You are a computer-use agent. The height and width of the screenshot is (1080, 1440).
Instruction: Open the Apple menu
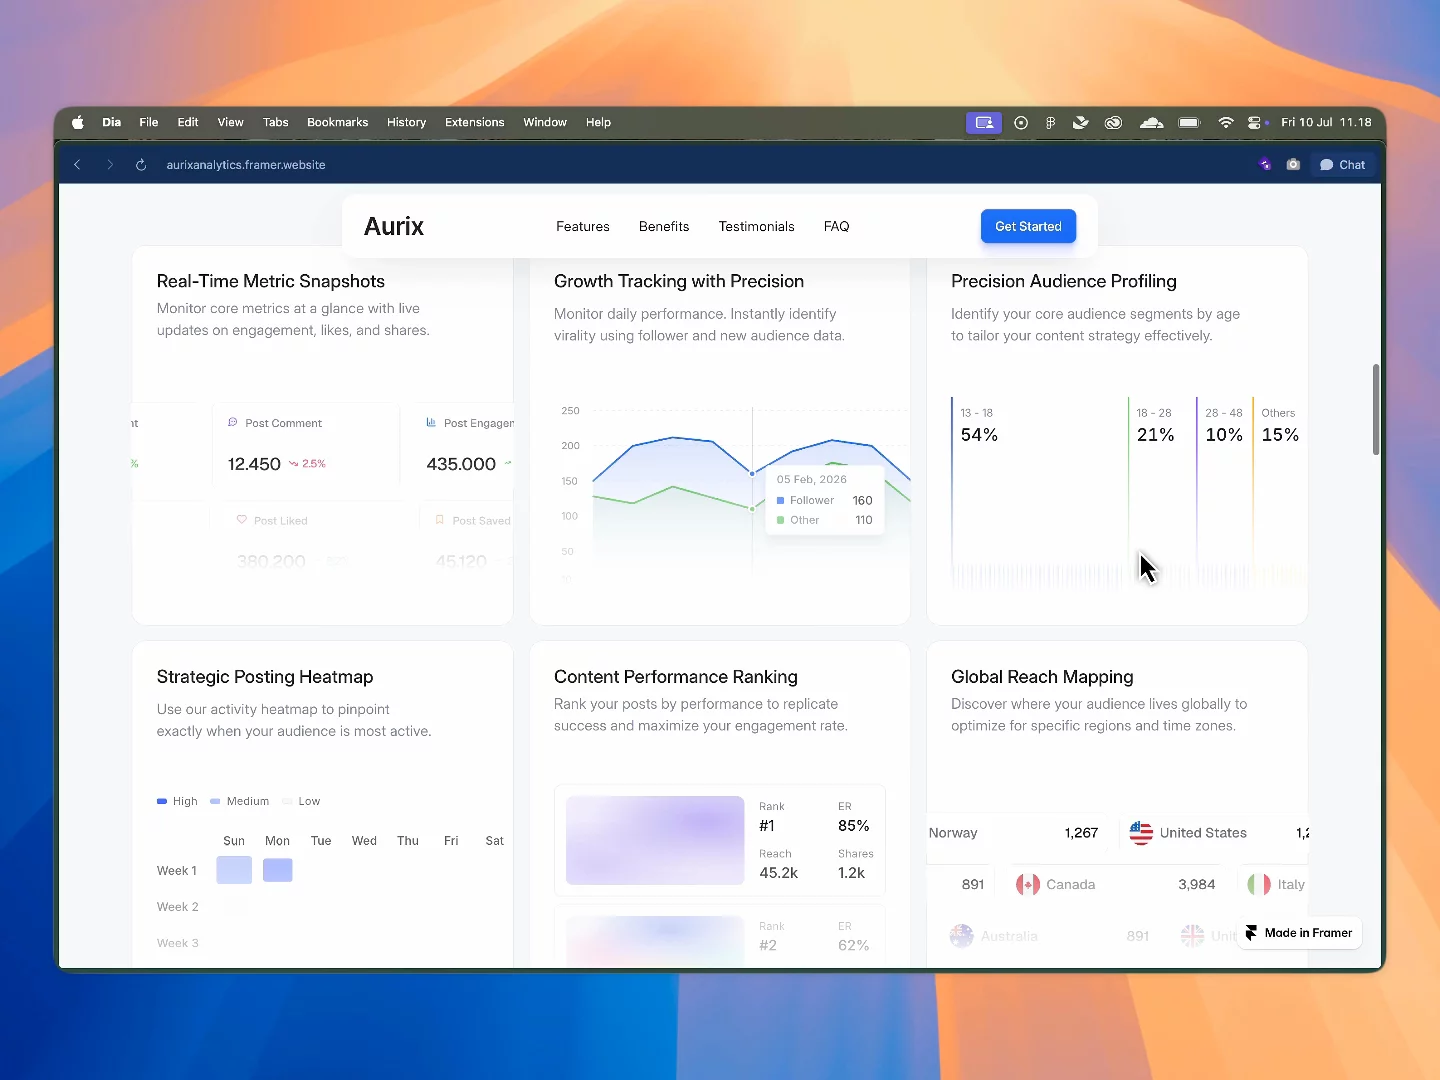click(x=78, y=122)
